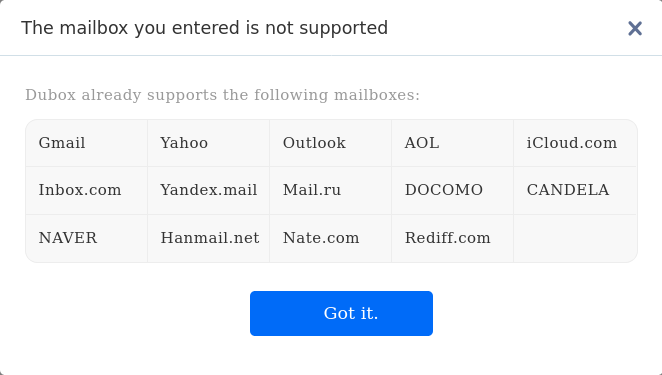Click the Got it. button
662x375 pixels.
(341, 313)
